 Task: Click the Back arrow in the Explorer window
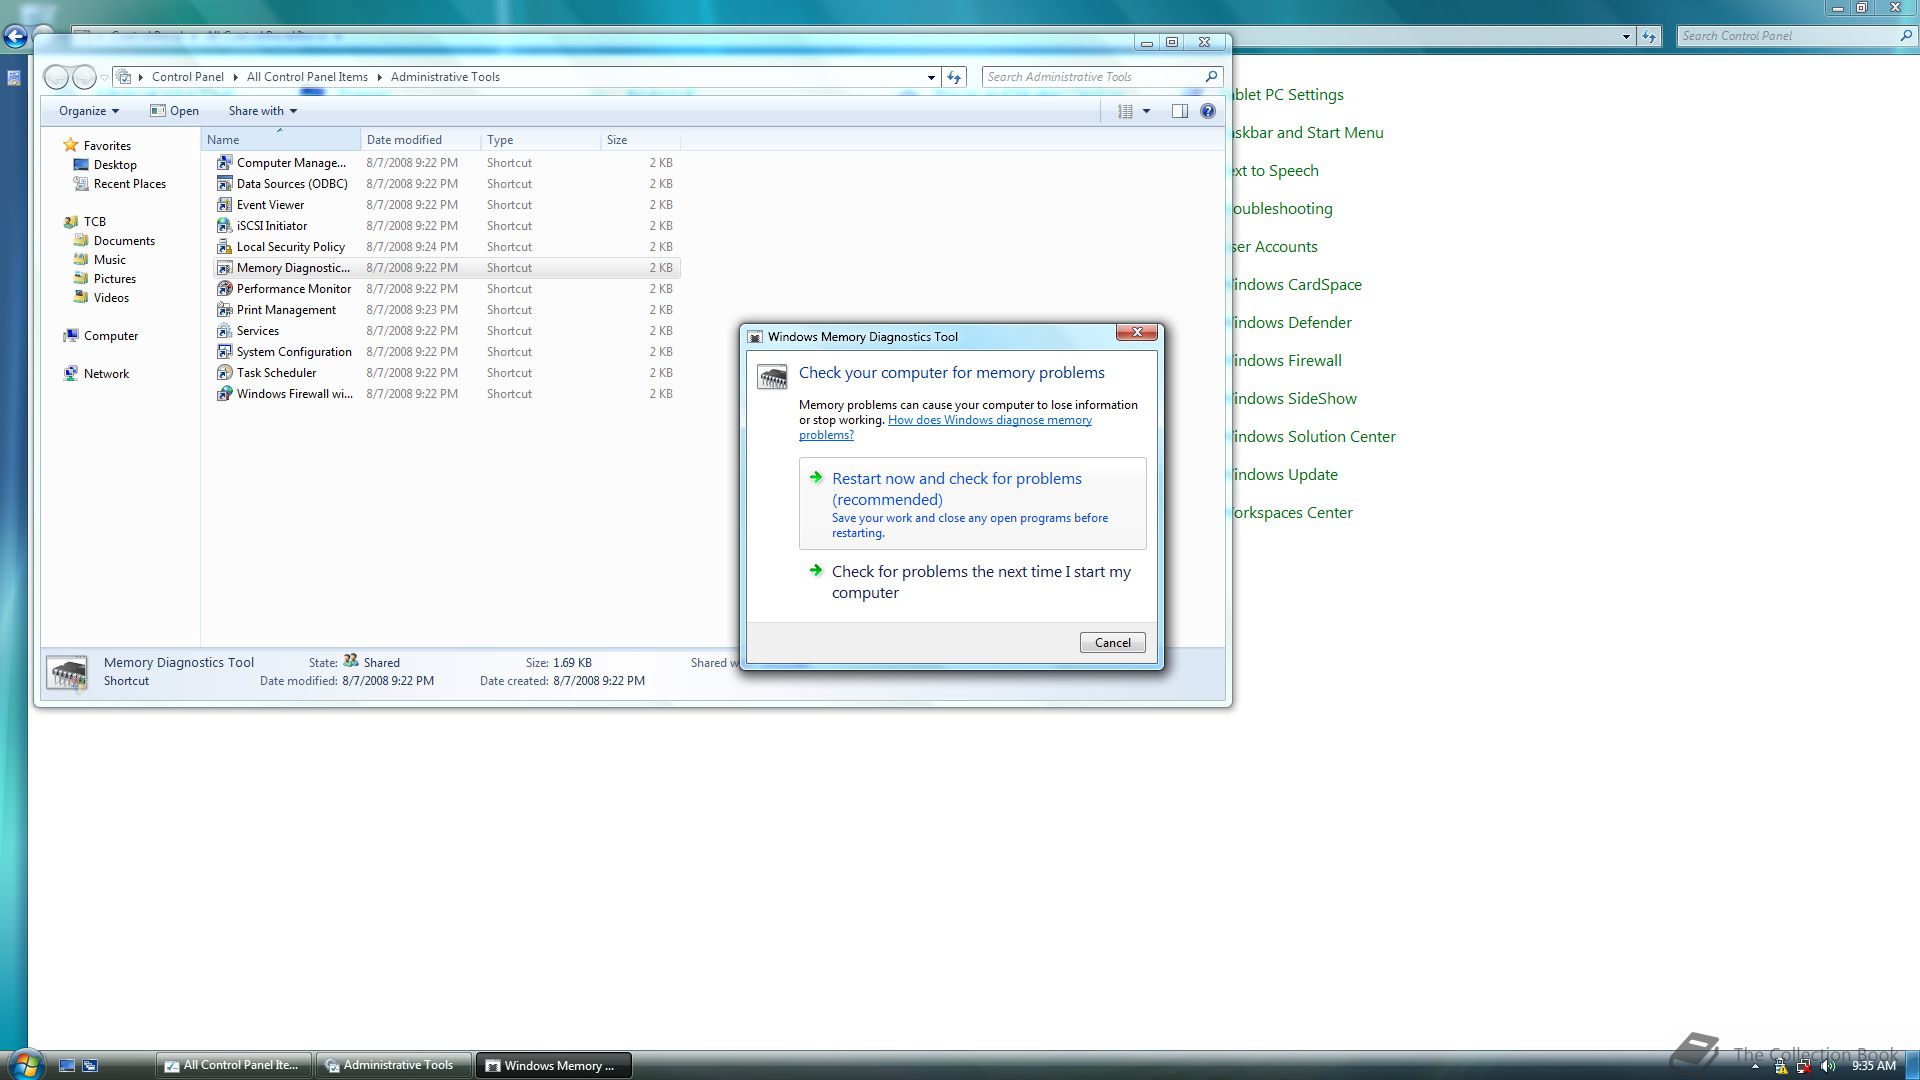(x=57, y=77)
